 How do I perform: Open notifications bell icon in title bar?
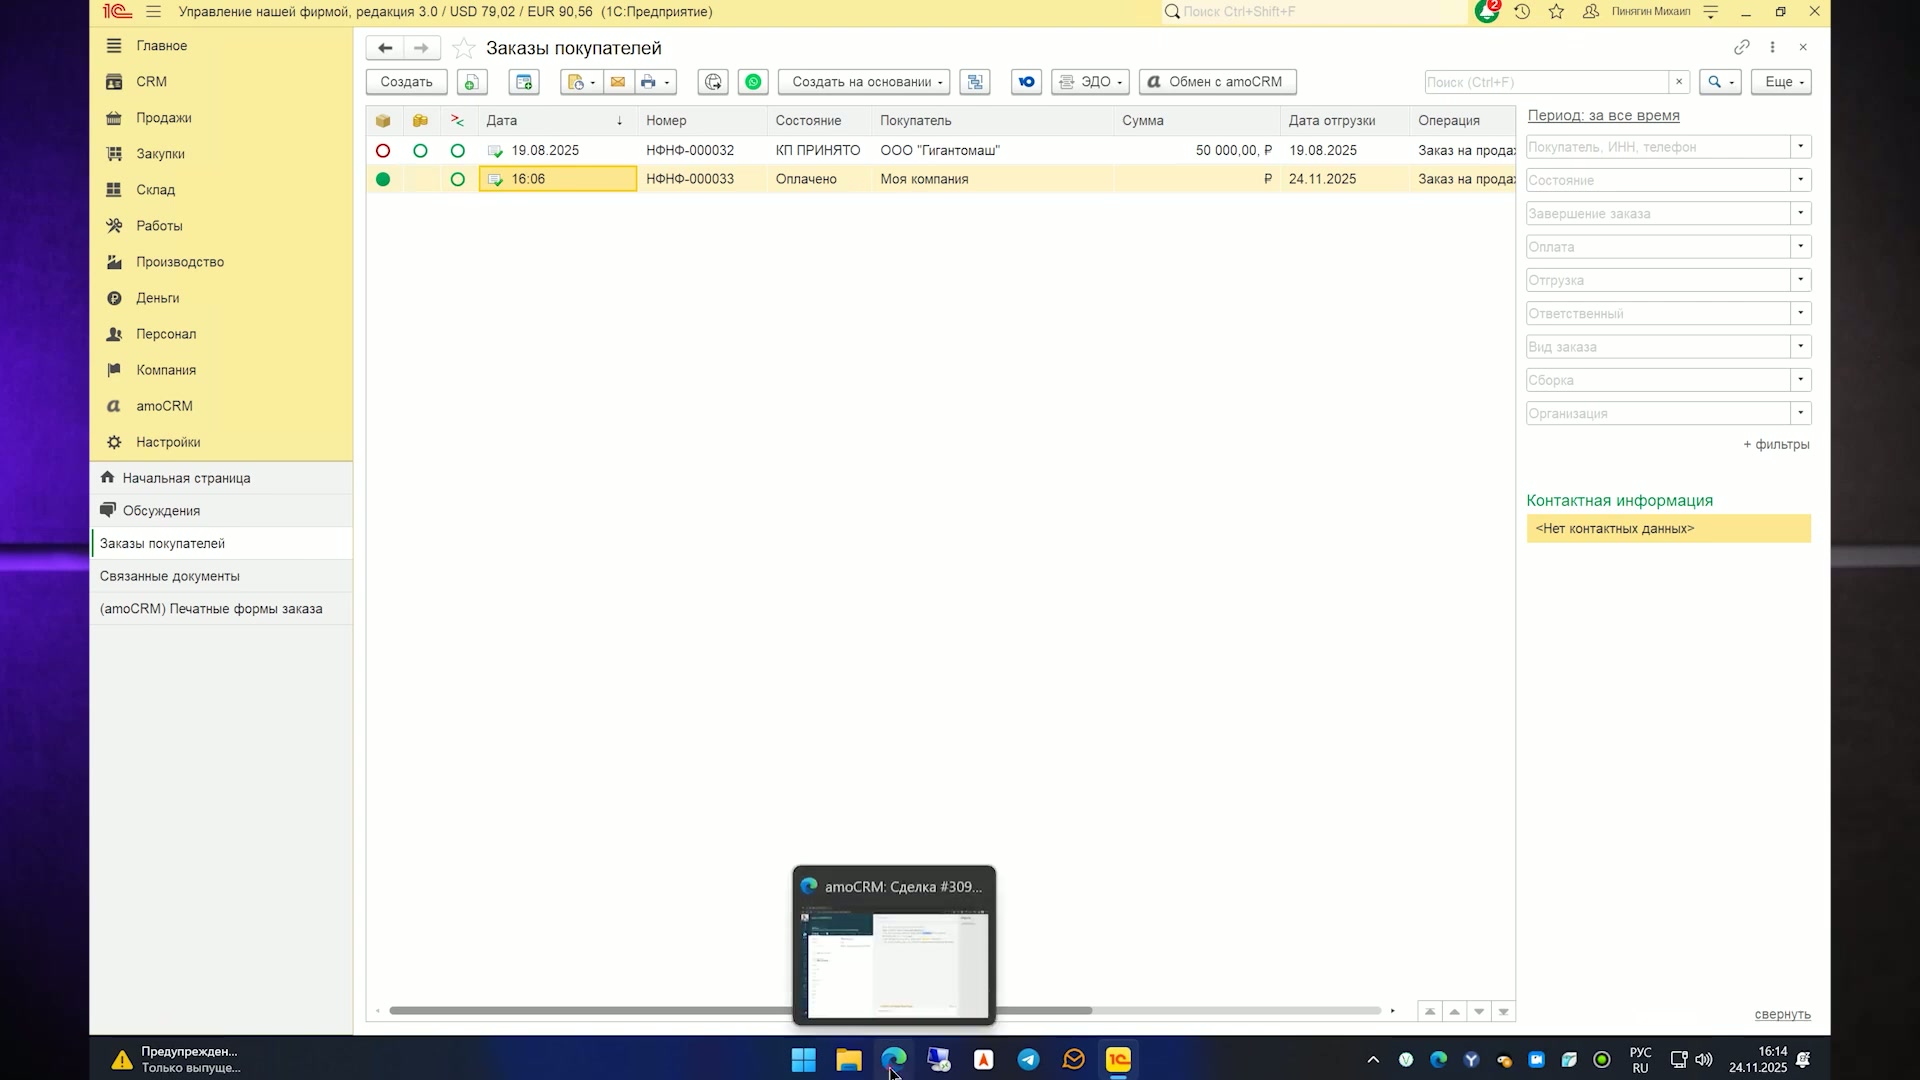pos(1487,12)
